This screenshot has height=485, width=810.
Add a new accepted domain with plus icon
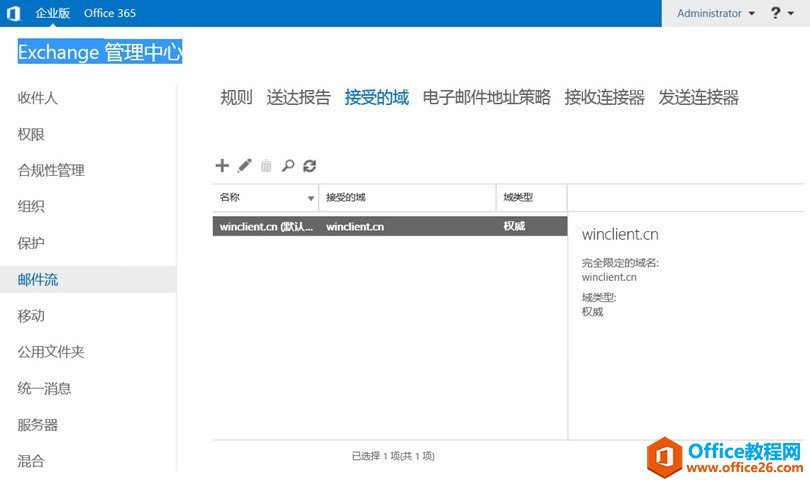click(x=222, y=165)
